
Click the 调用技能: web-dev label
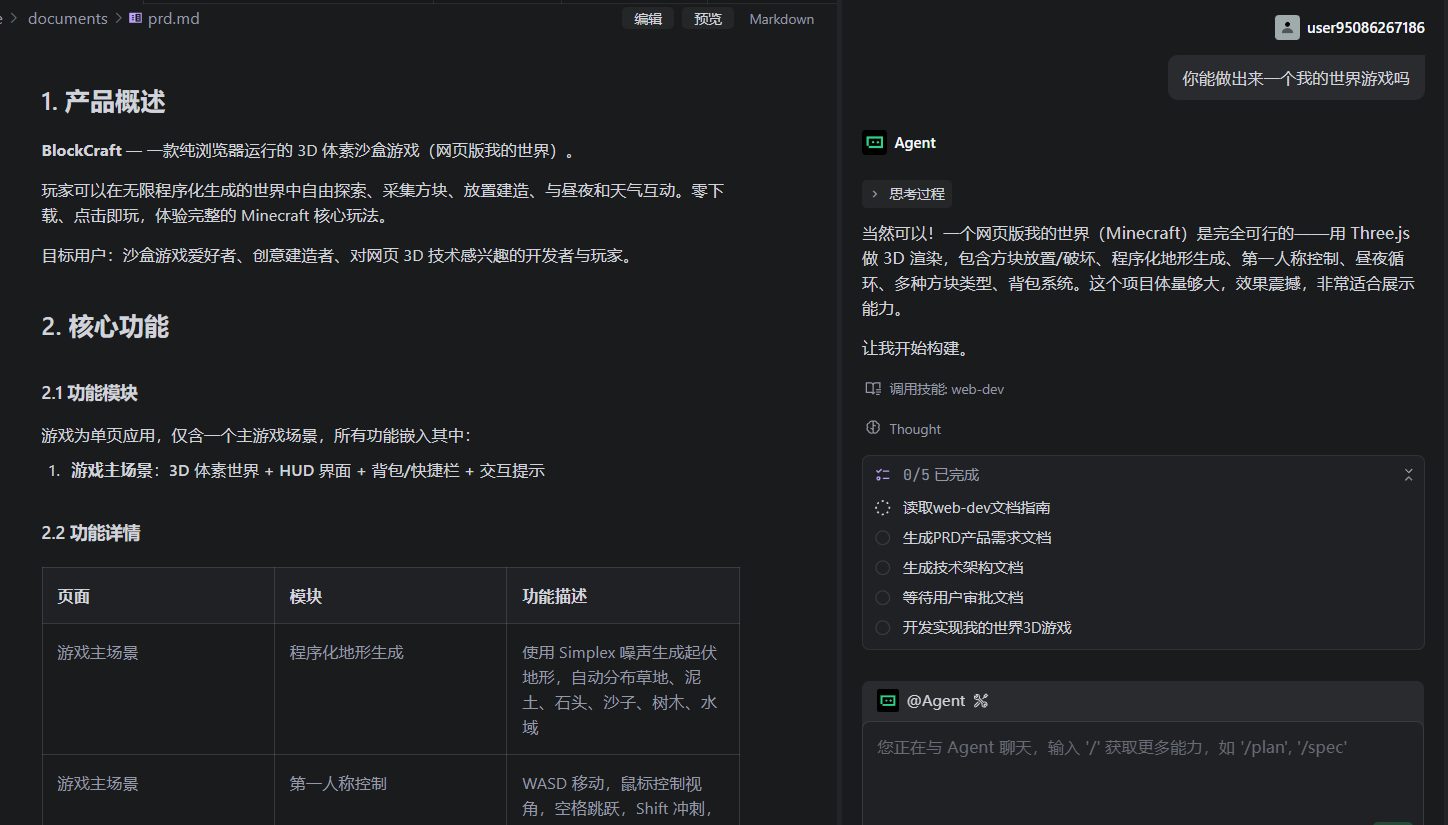pos(947,388)
